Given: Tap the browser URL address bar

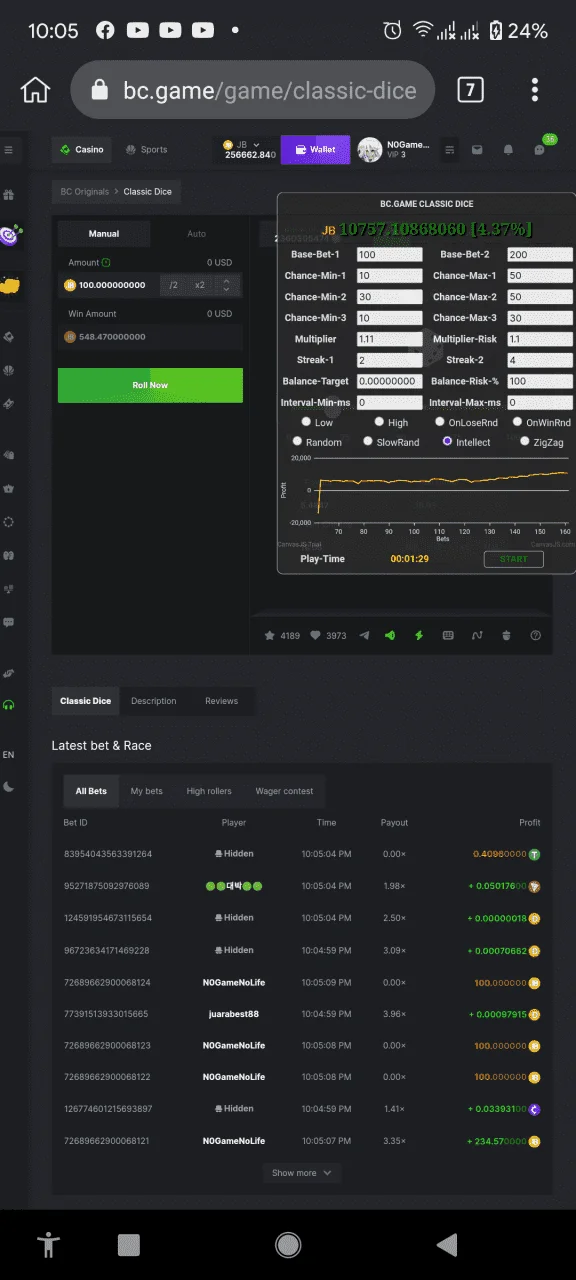Looking at the screenshot, I should tap(253, 91).
